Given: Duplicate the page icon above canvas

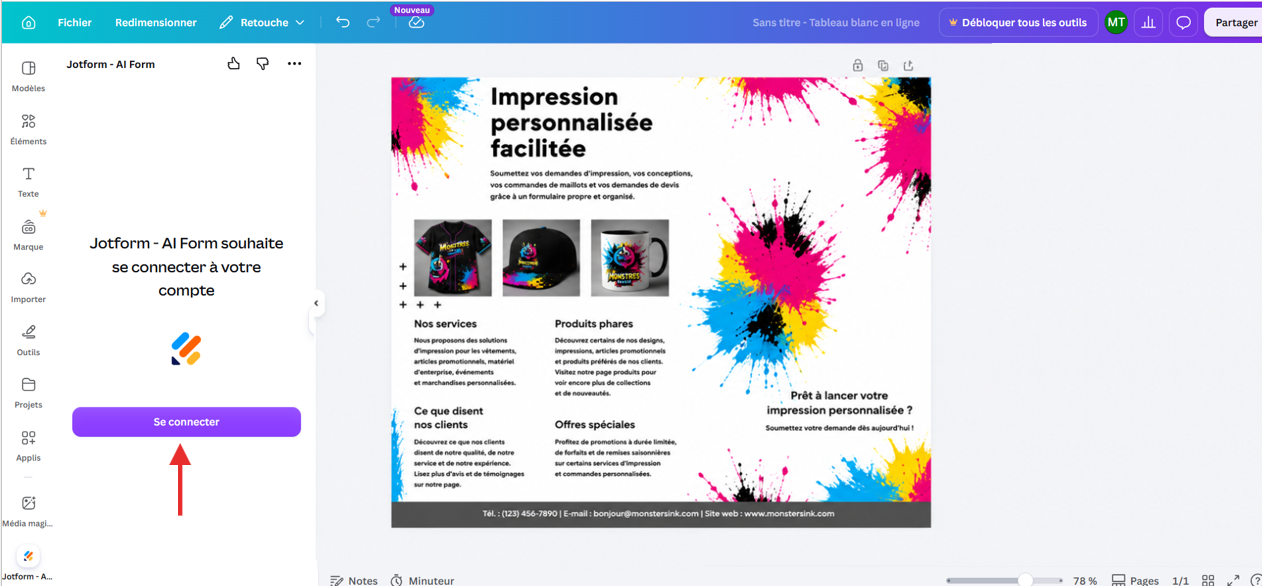Looking at the screenshot, I should click(883, 65).
